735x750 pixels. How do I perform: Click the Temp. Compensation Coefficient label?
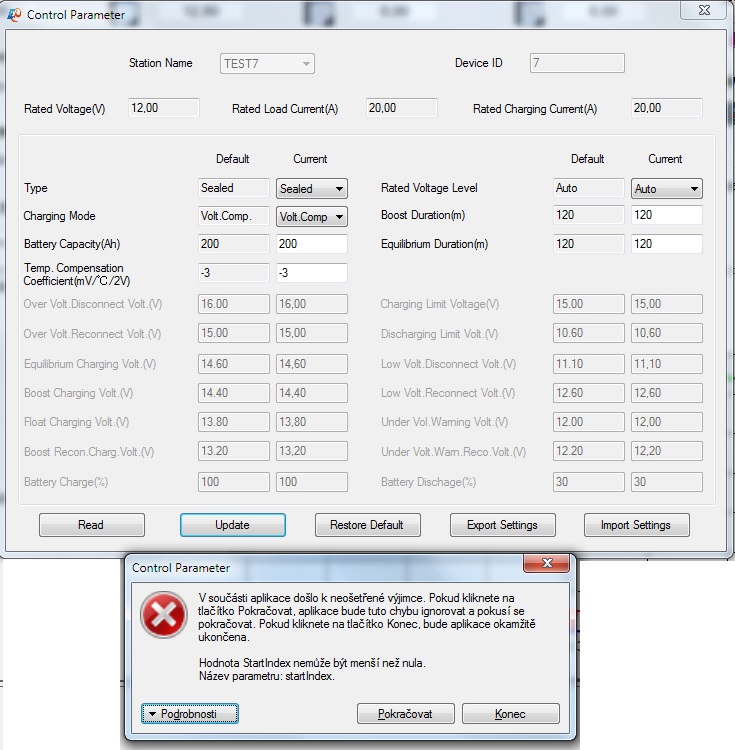pos(77,275)
